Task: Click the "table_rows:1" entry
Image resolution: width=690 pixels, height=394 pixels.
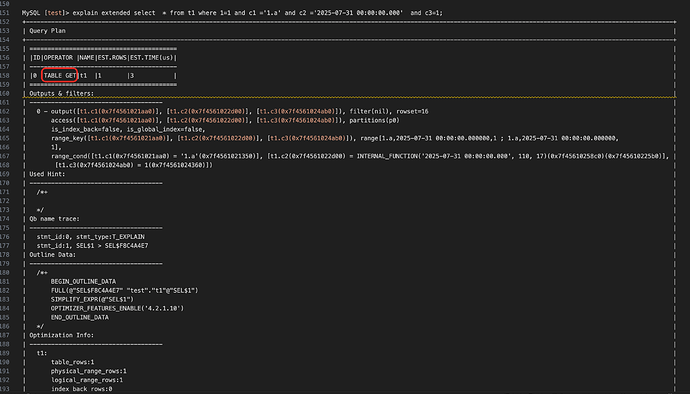Action: [73, 362]
